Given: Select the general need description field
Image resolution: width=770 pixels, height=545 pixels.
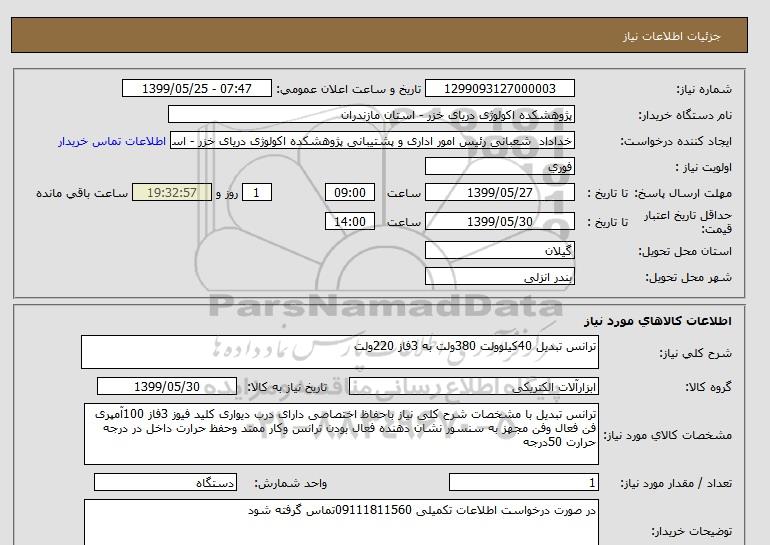Looking at the screenshot, I should click(340, 351).
